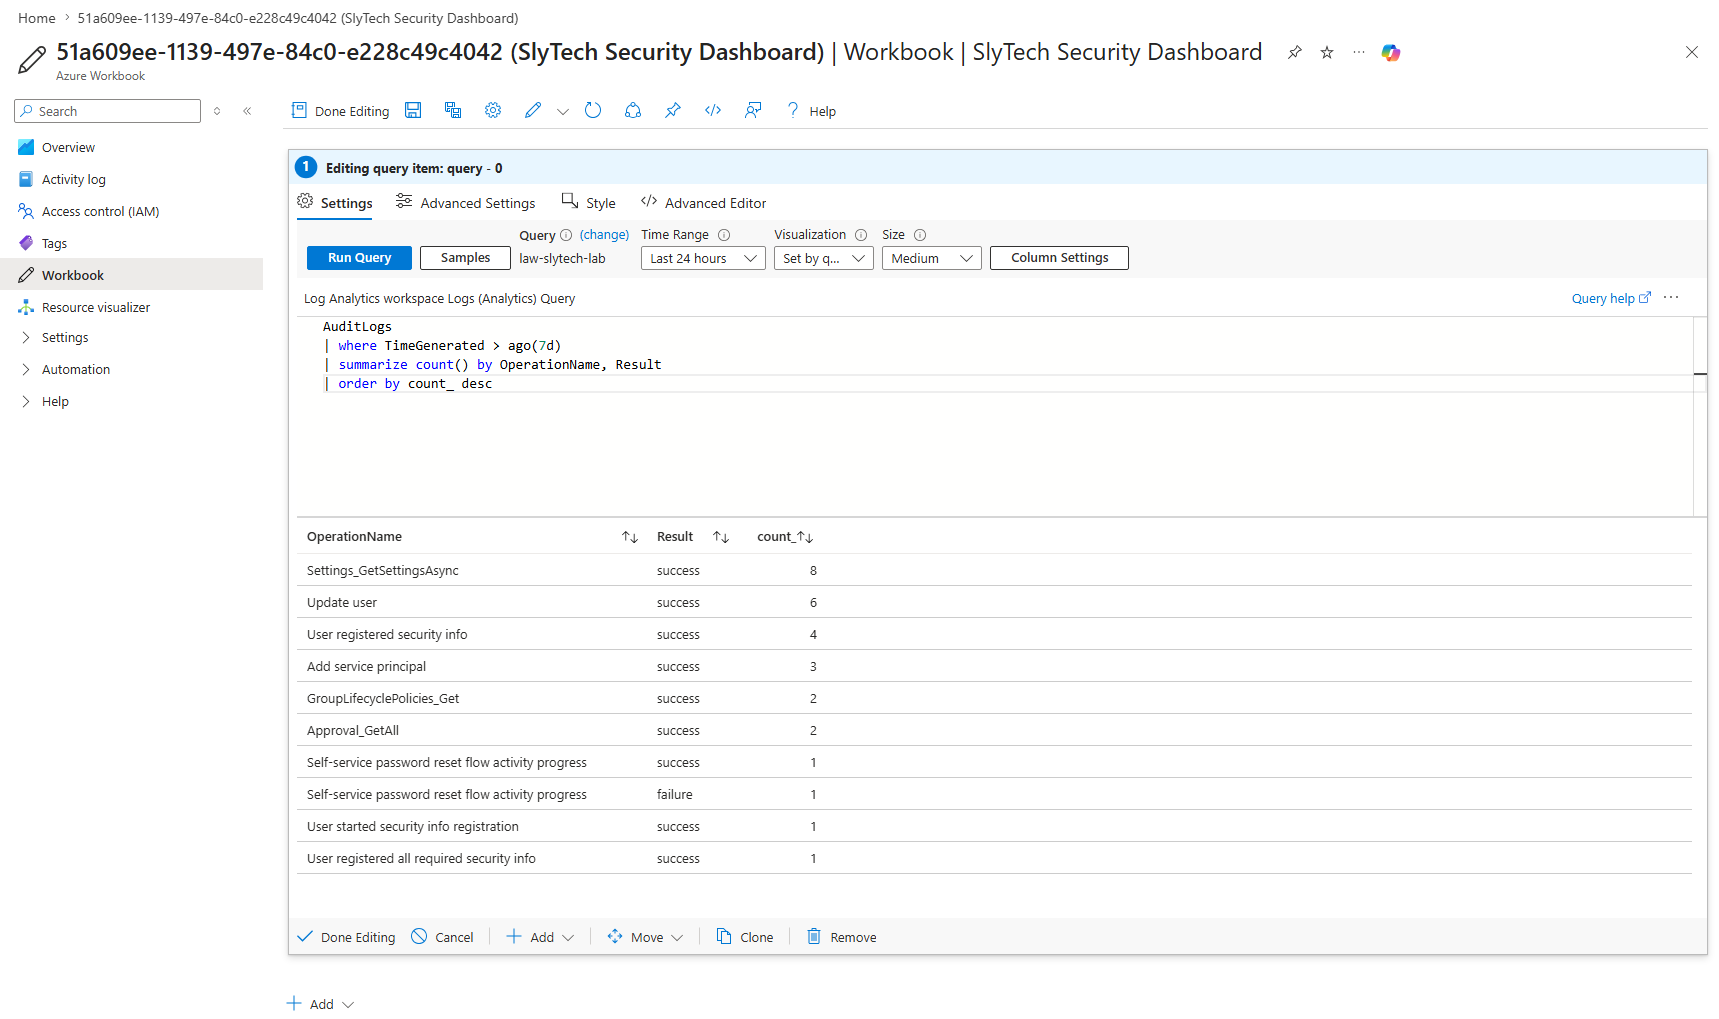This screenshot has width=1719, height=1019.
Task: Collapse the left navigation pane
Action: point(247,111)
